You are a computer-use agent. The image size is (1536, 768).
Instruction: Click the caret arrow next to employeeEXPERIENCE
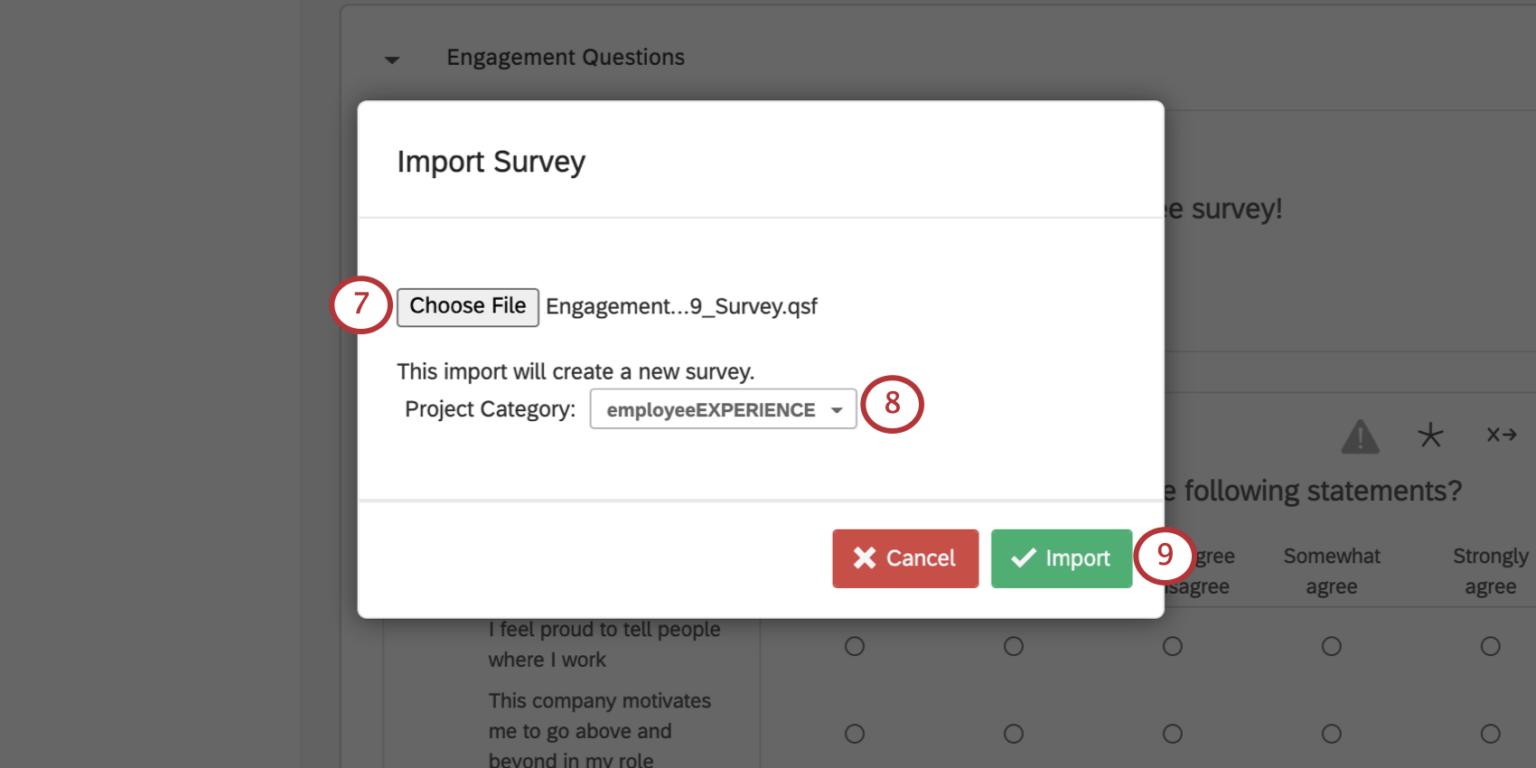click(x=838, y=409)
